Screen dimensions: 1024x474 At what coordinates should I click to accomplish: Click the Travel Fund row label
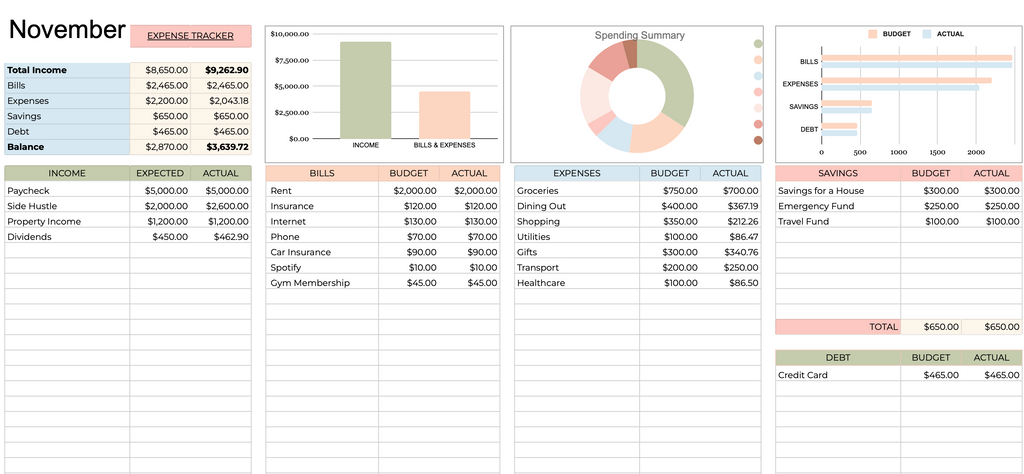click(803, 221)
